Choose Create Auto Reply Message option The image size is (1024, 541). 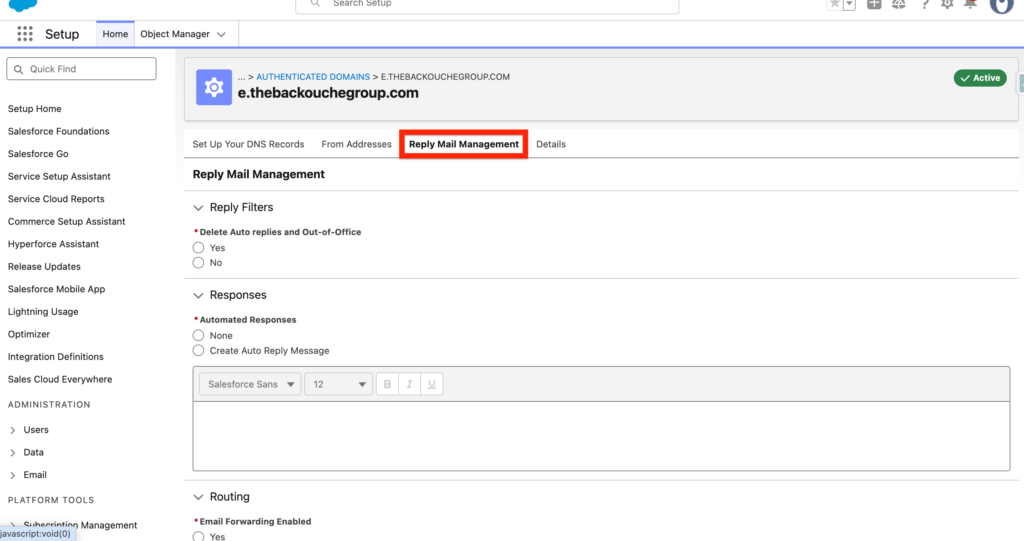[199, 351]
